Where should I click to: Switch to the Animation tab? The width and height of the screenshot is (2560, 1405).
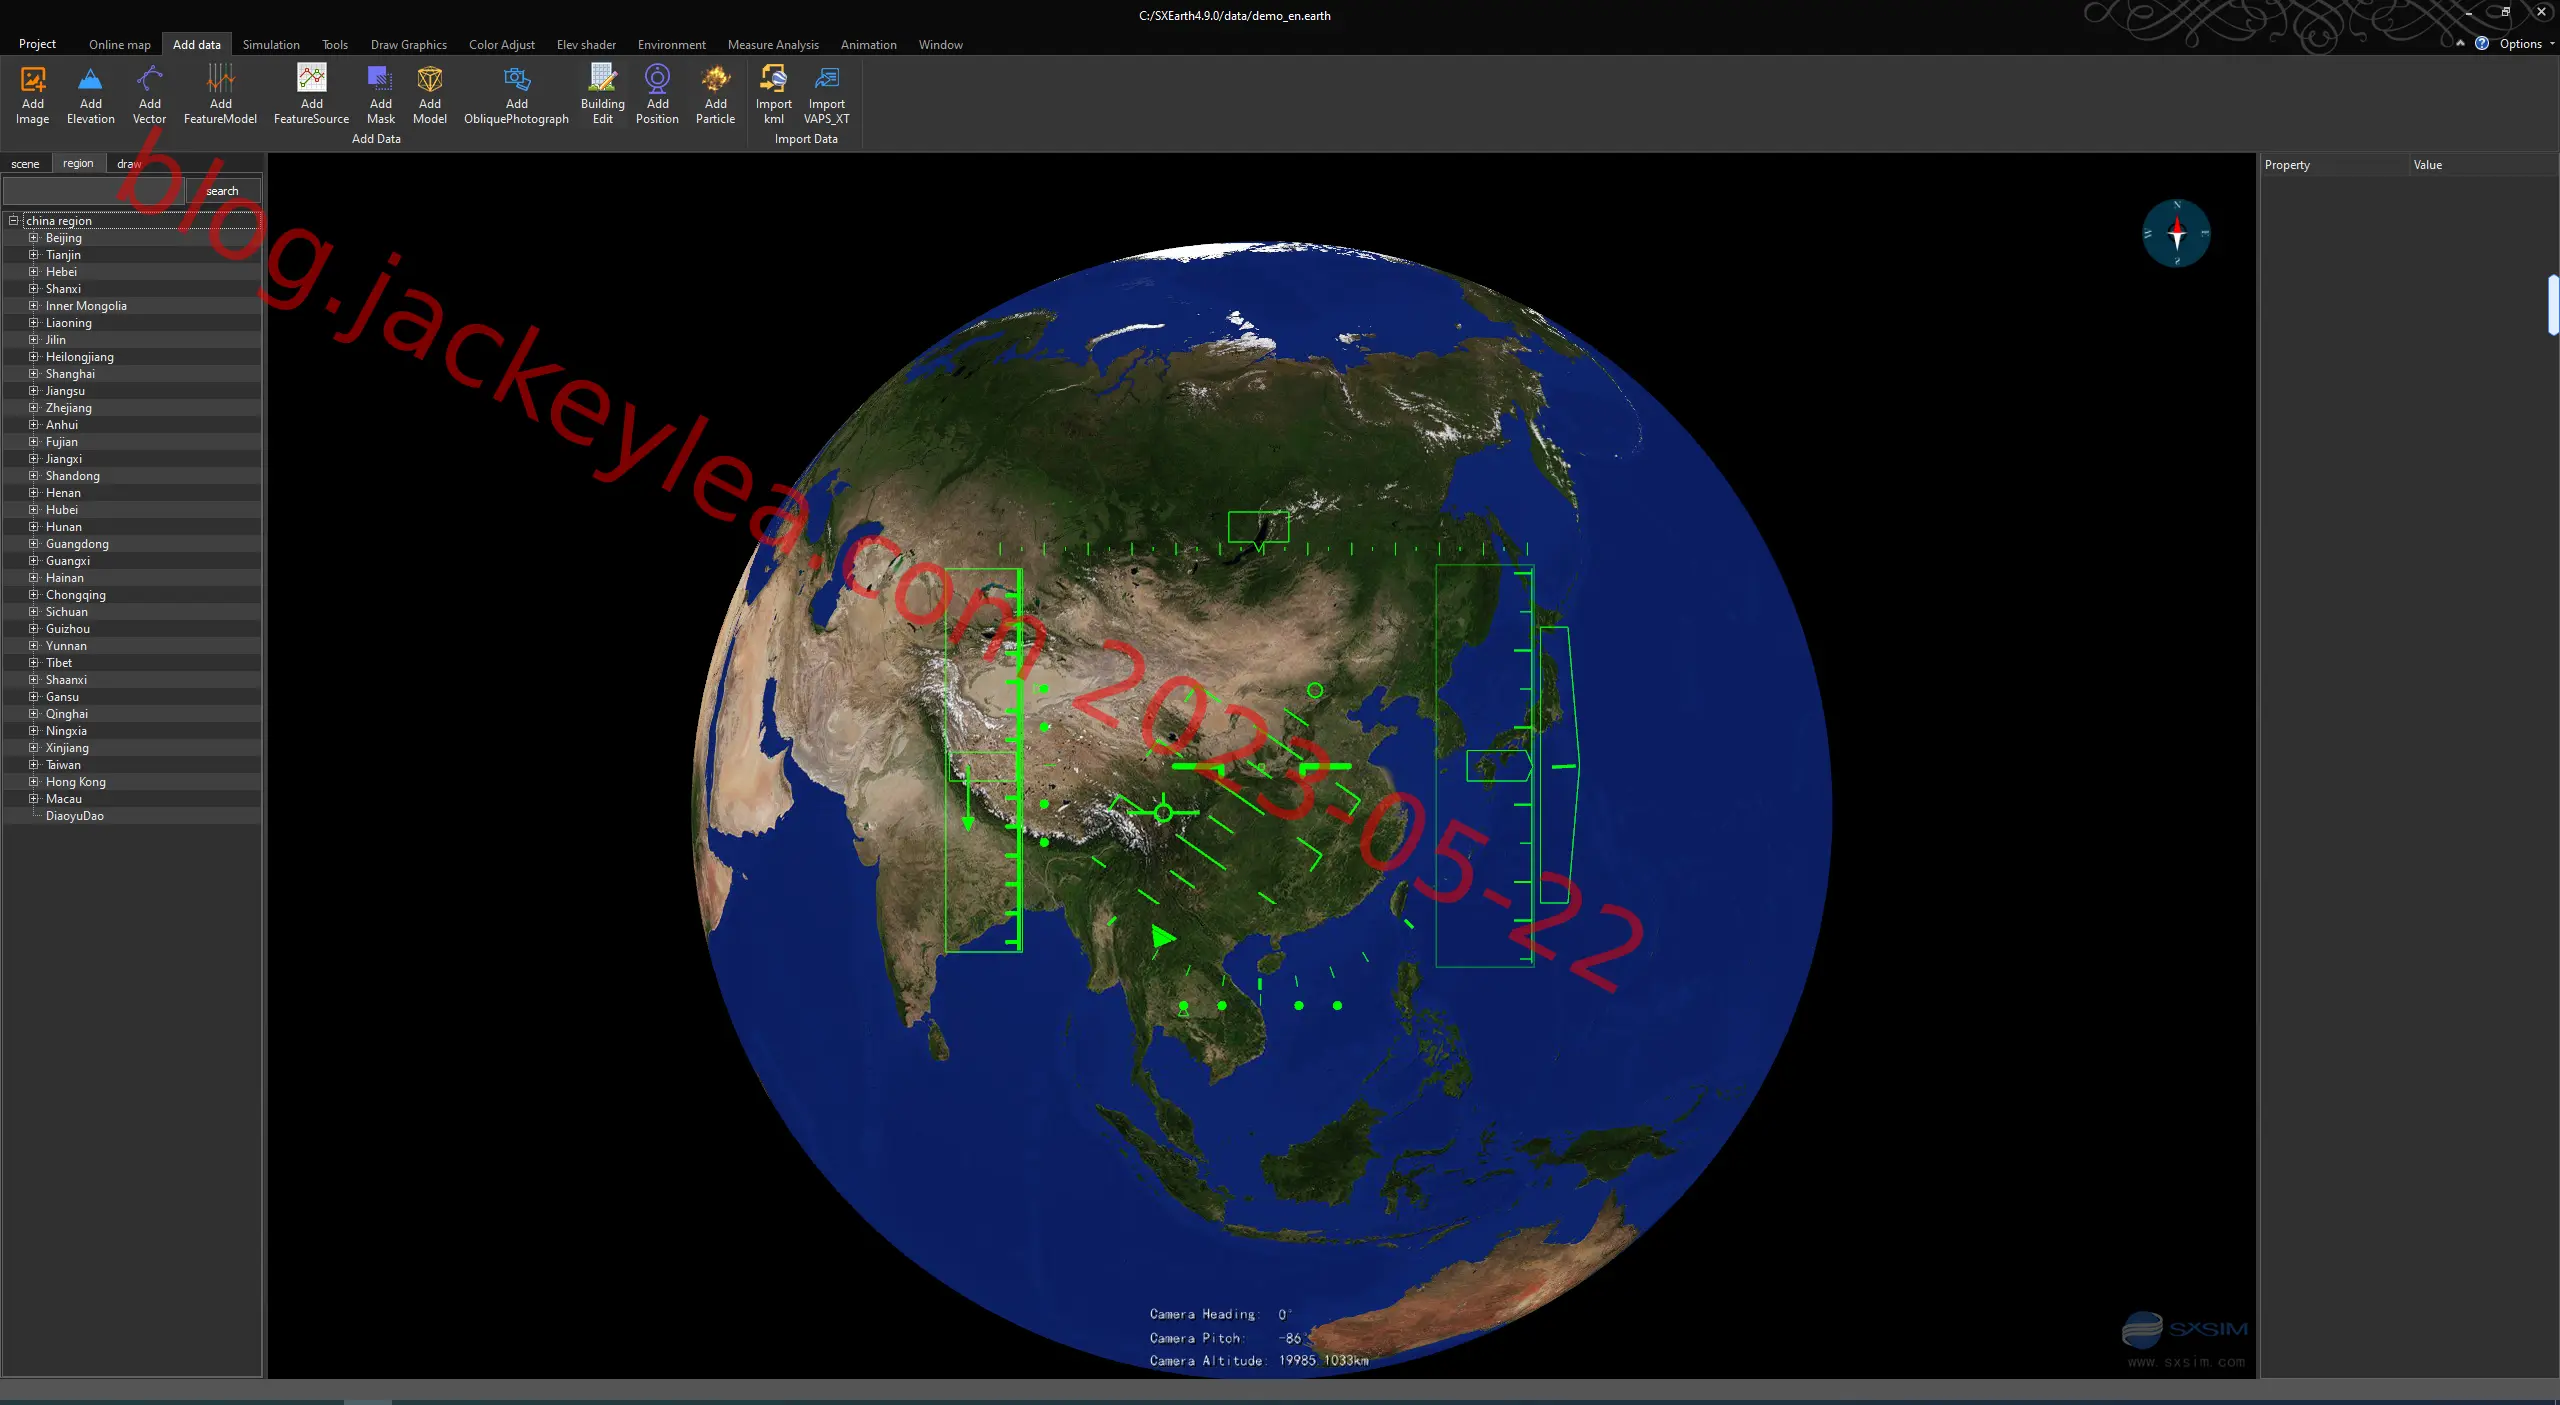[868, 45]
